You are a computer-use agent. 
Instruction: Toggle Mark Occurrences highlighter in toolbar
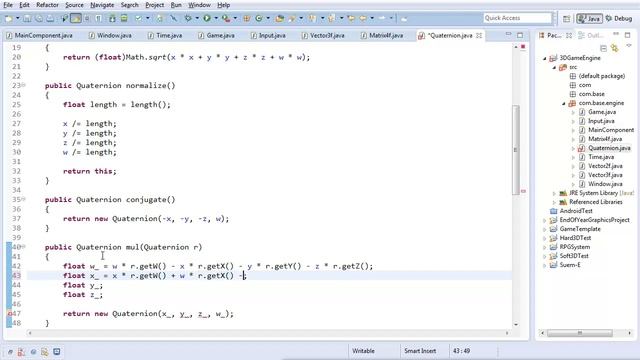(x=76, y=18)
